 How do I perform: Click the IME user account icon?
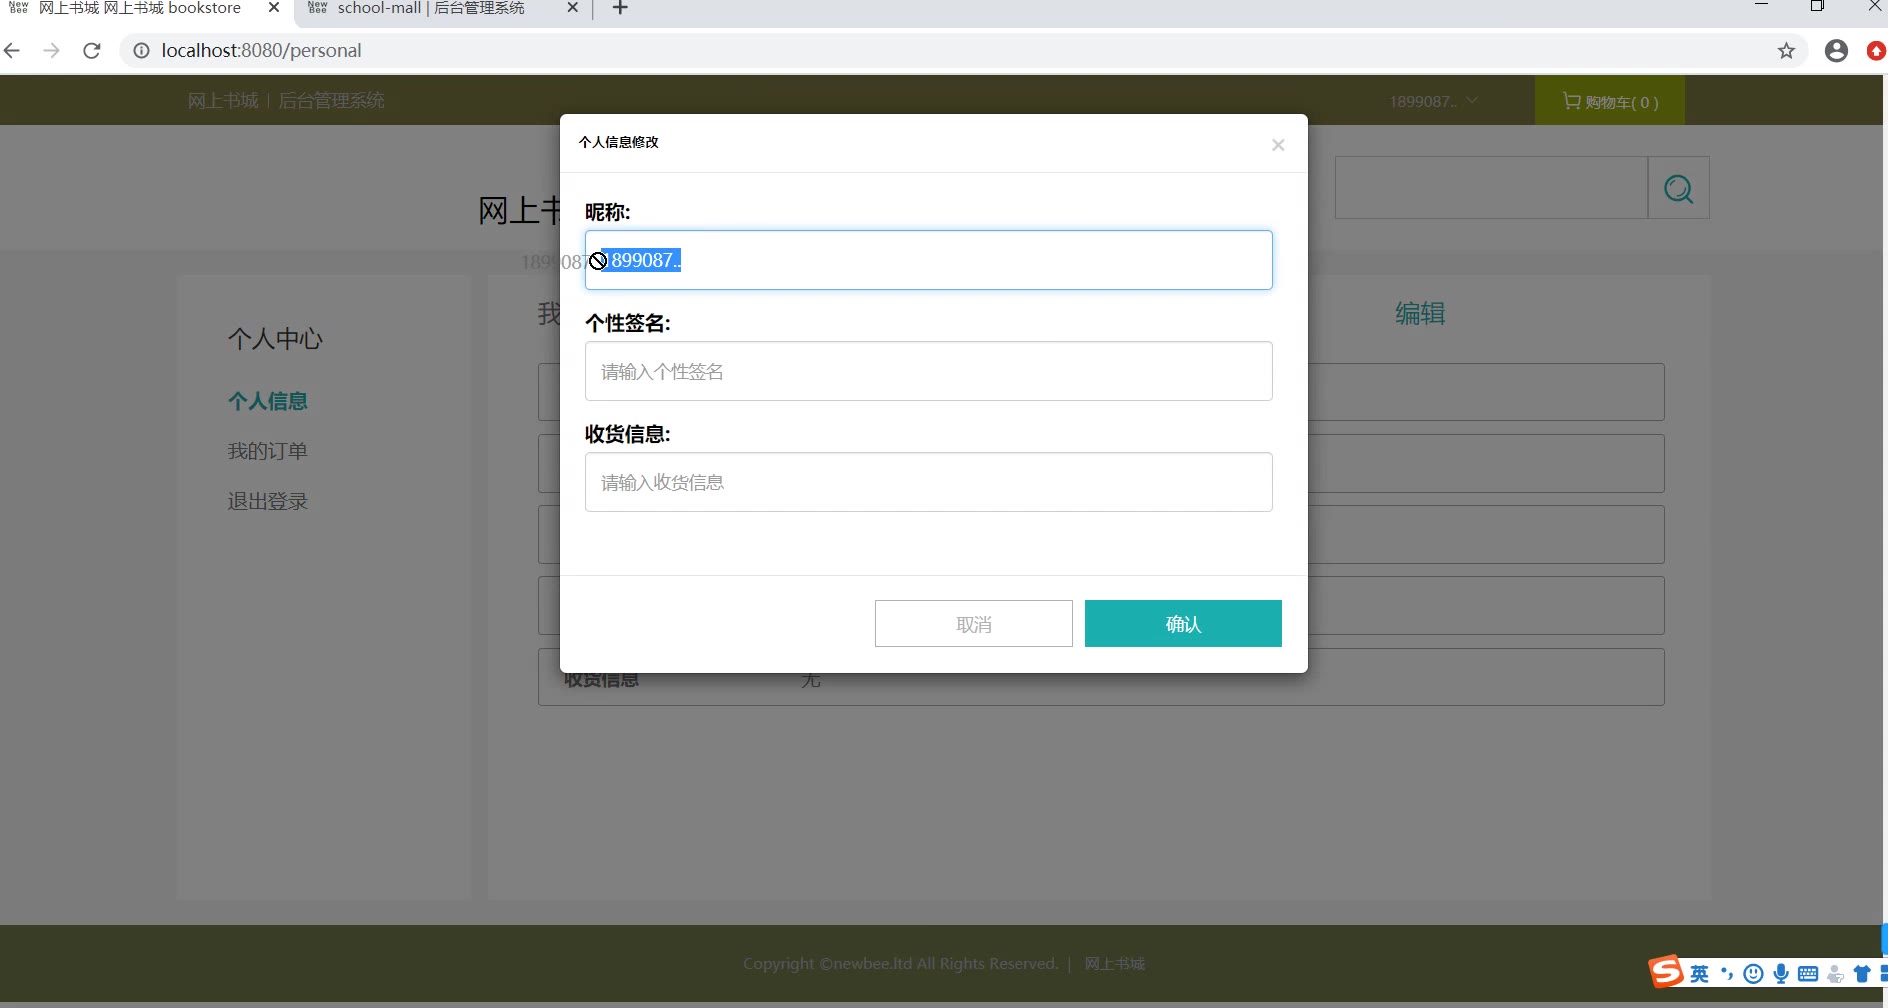1835,974
